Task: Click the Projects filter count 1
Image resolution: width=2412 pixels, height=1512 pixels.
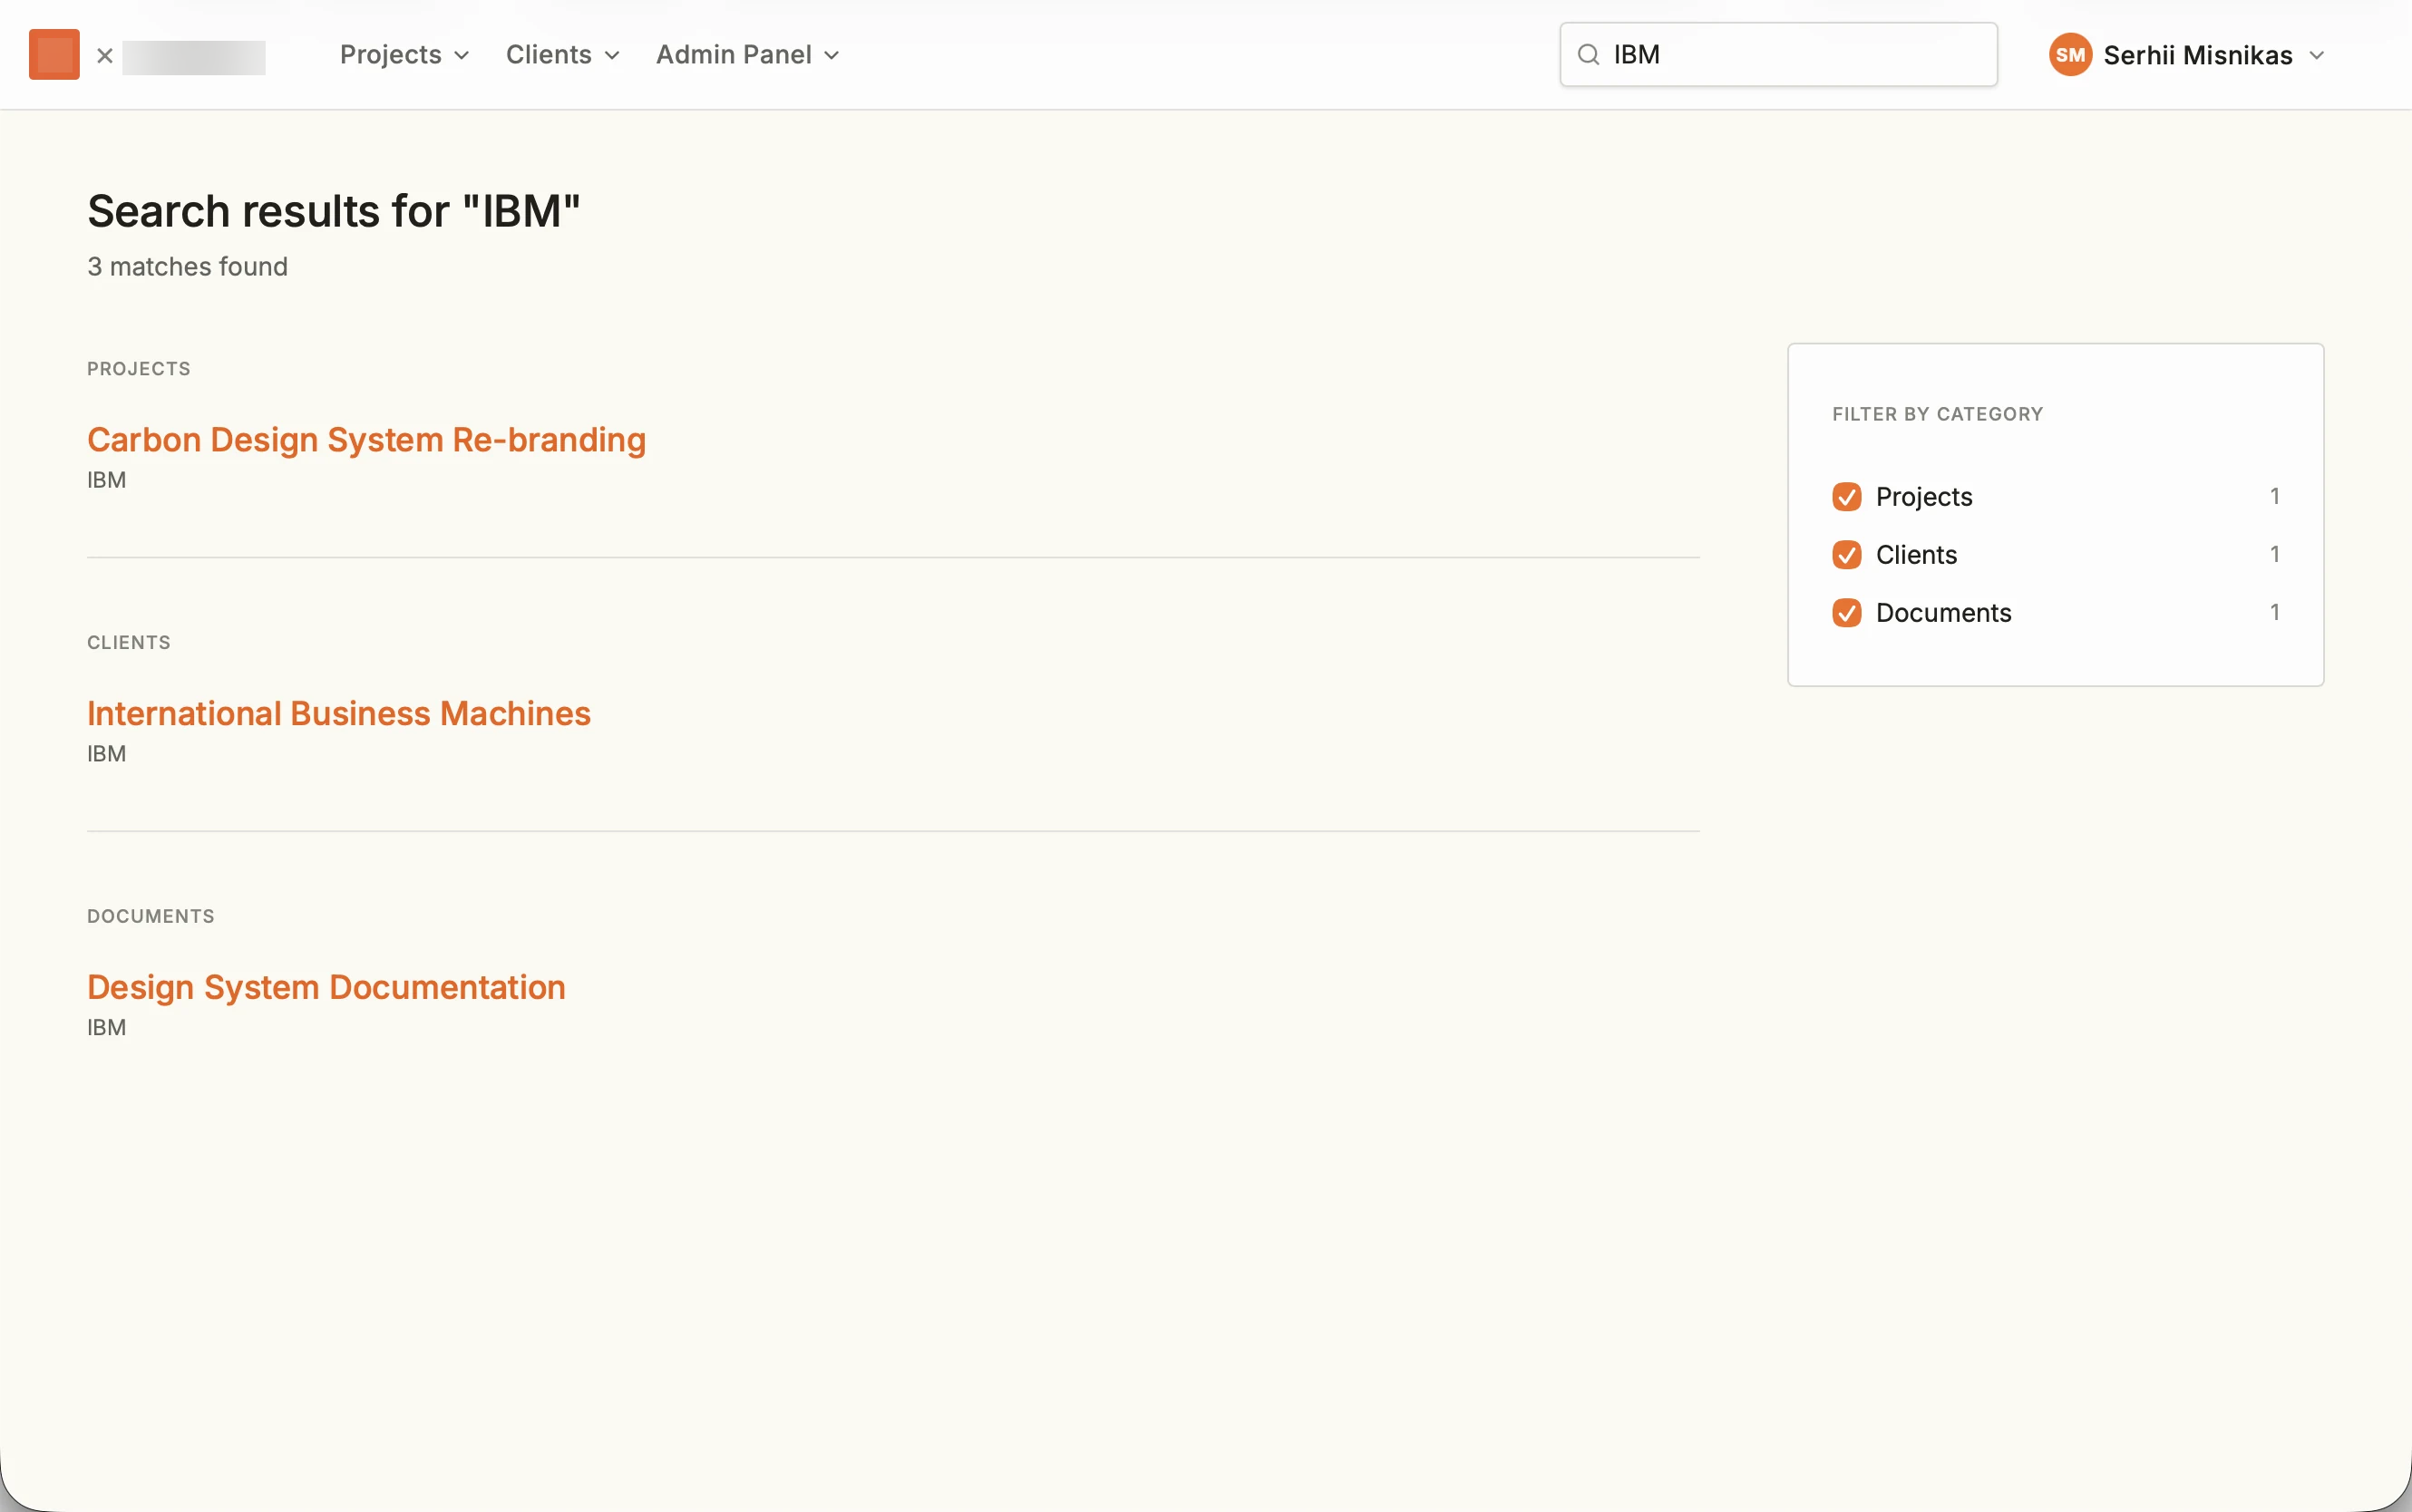Action: pos(2274,496)
